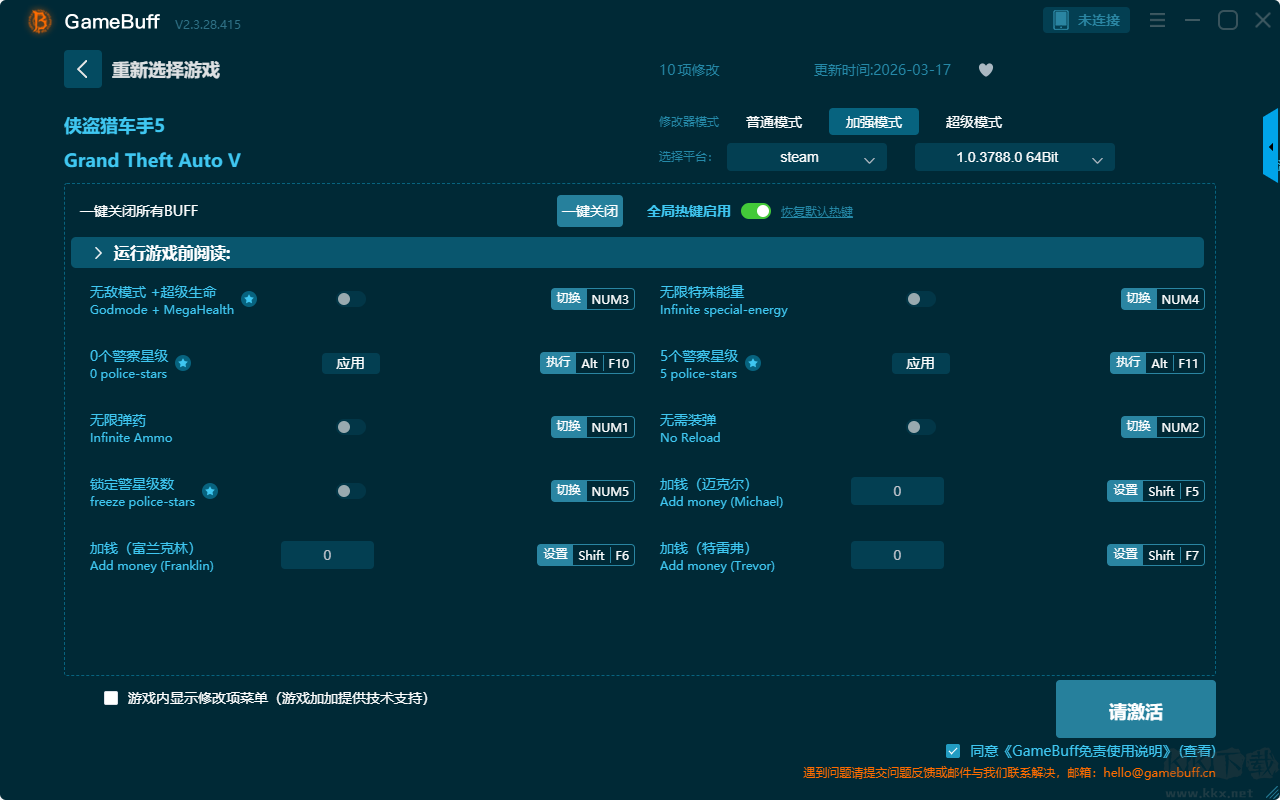Turn off 全局热键启用 global hotkey switch
Viewport: 1280px width, 800px height.
tap(756, 211)
